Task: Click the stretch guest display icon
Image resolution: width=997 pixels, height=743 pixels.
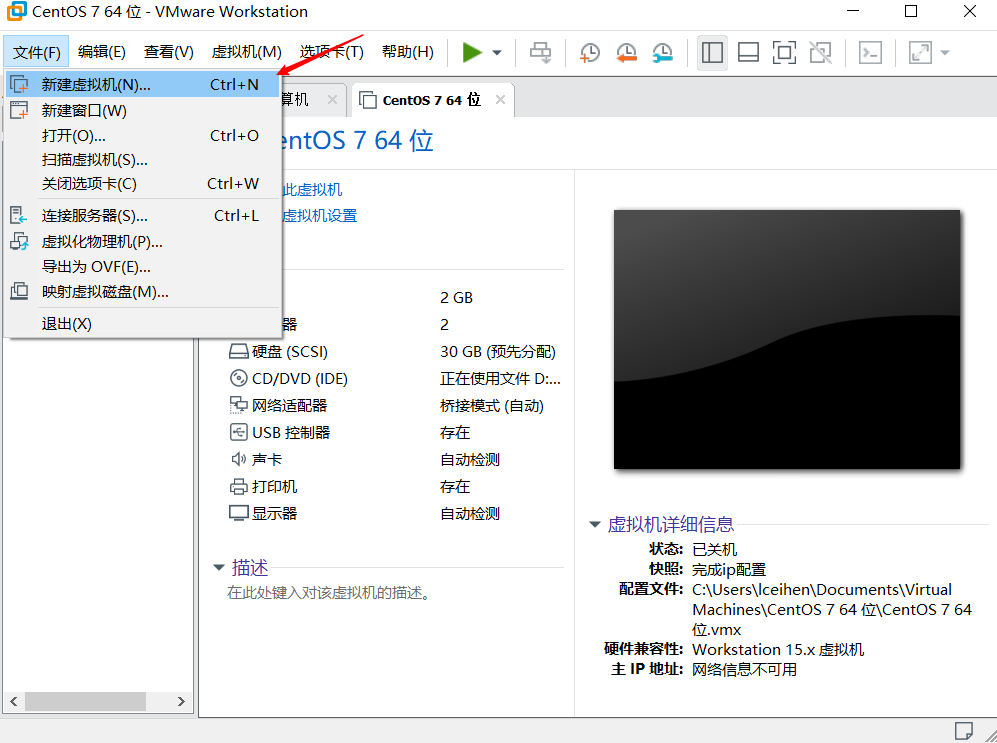Action: coord(920,53)
